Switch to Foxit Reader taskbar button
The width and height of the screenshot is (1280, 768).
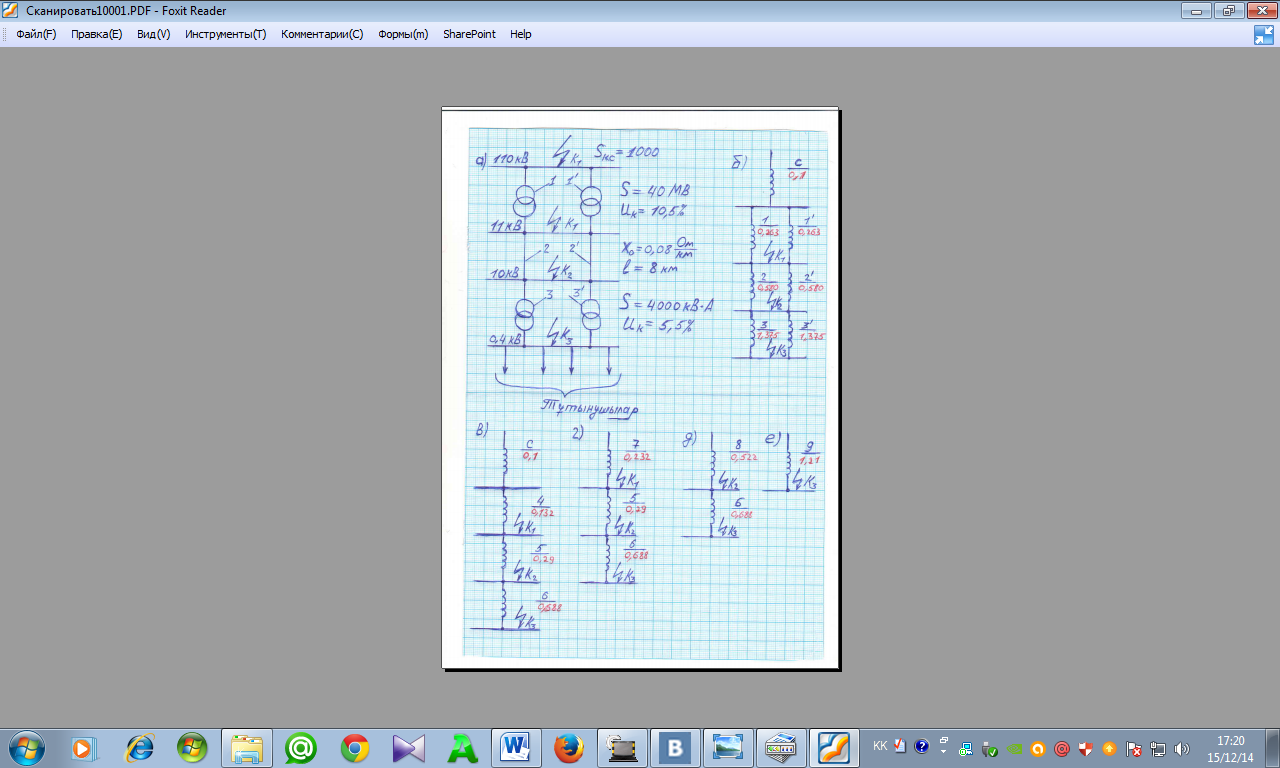pyautogui.click(x=834, y=747)
